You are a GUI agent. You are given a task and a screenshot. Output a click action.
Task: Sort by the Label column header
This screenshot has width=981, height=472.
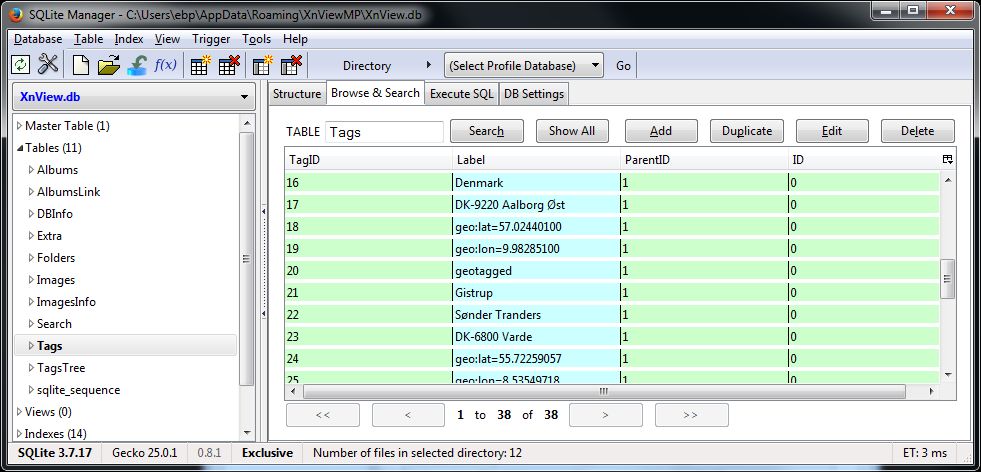coord(536,160)
